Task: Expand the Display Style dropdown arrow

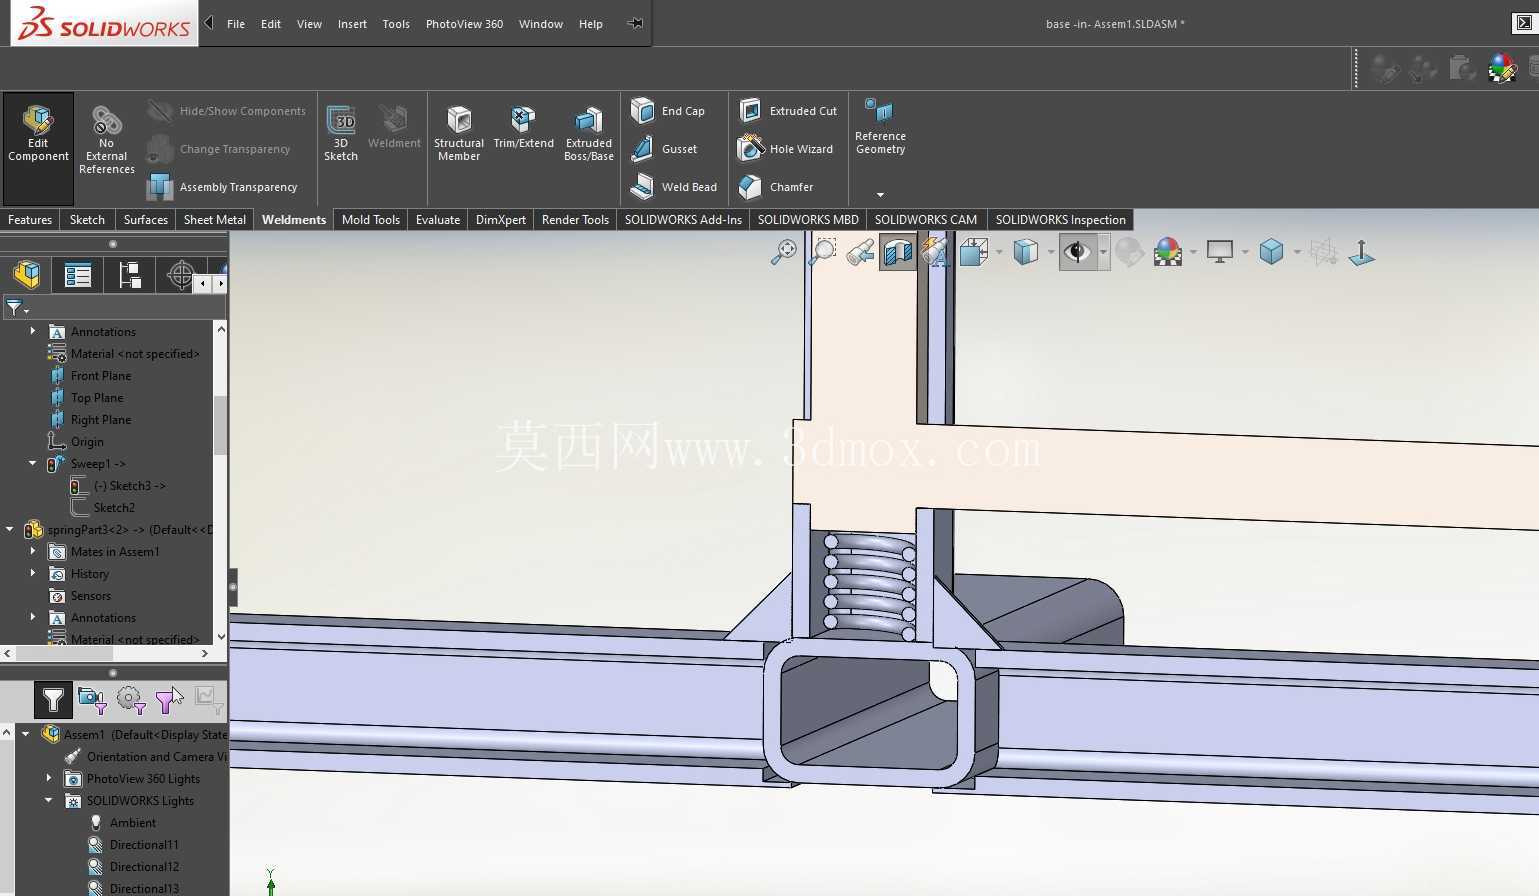Action: click(x=1051, y=252)
